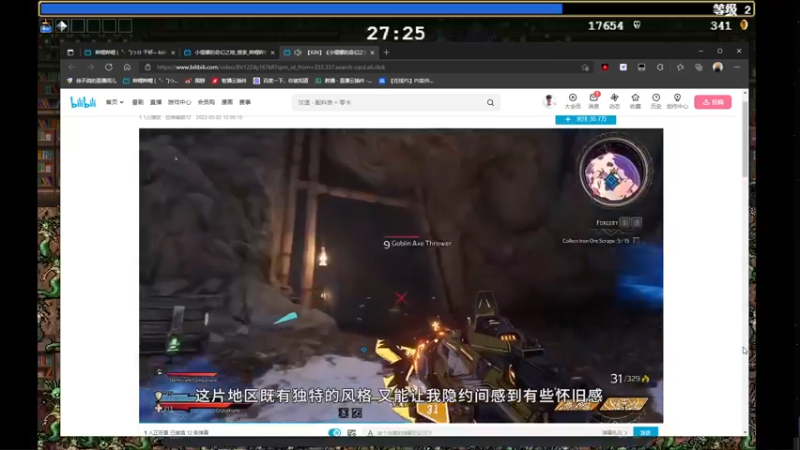Open the browser favorites list icon
Viewport: 800px width, 450px height.
(x=680, y=67)
